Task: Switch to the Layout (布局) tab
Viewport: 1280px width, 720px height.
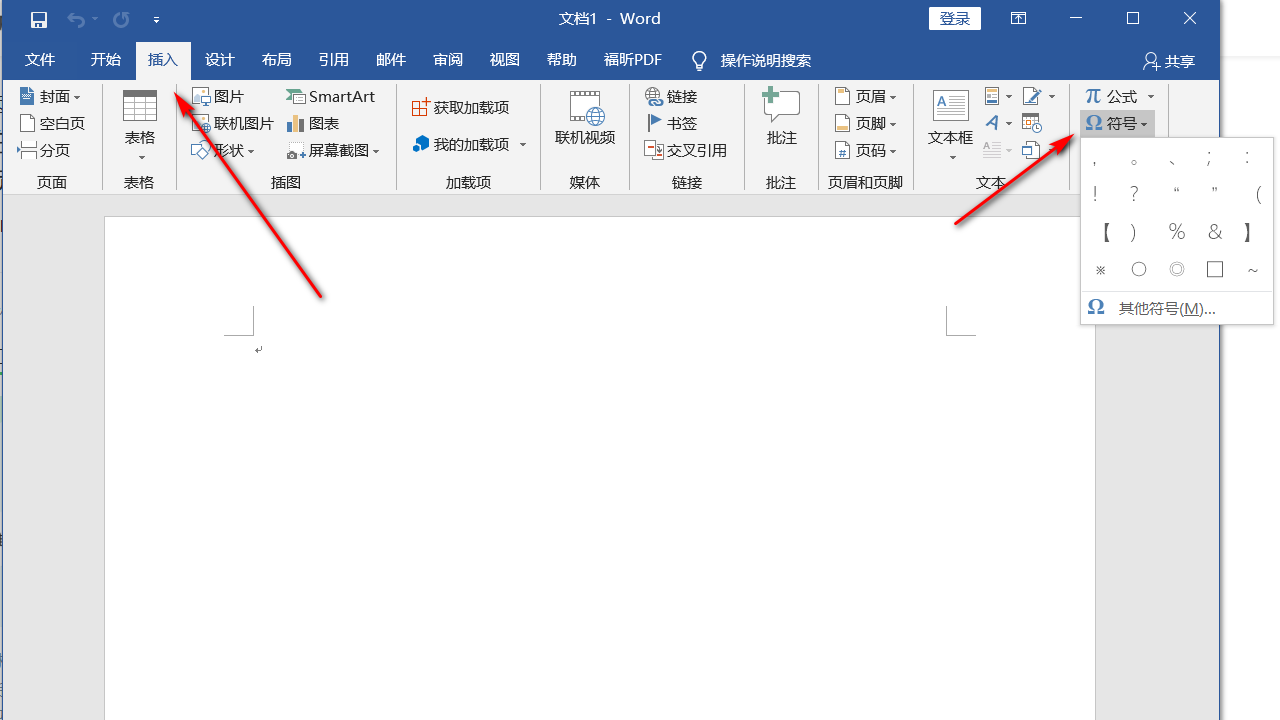Action: point(277,60)
